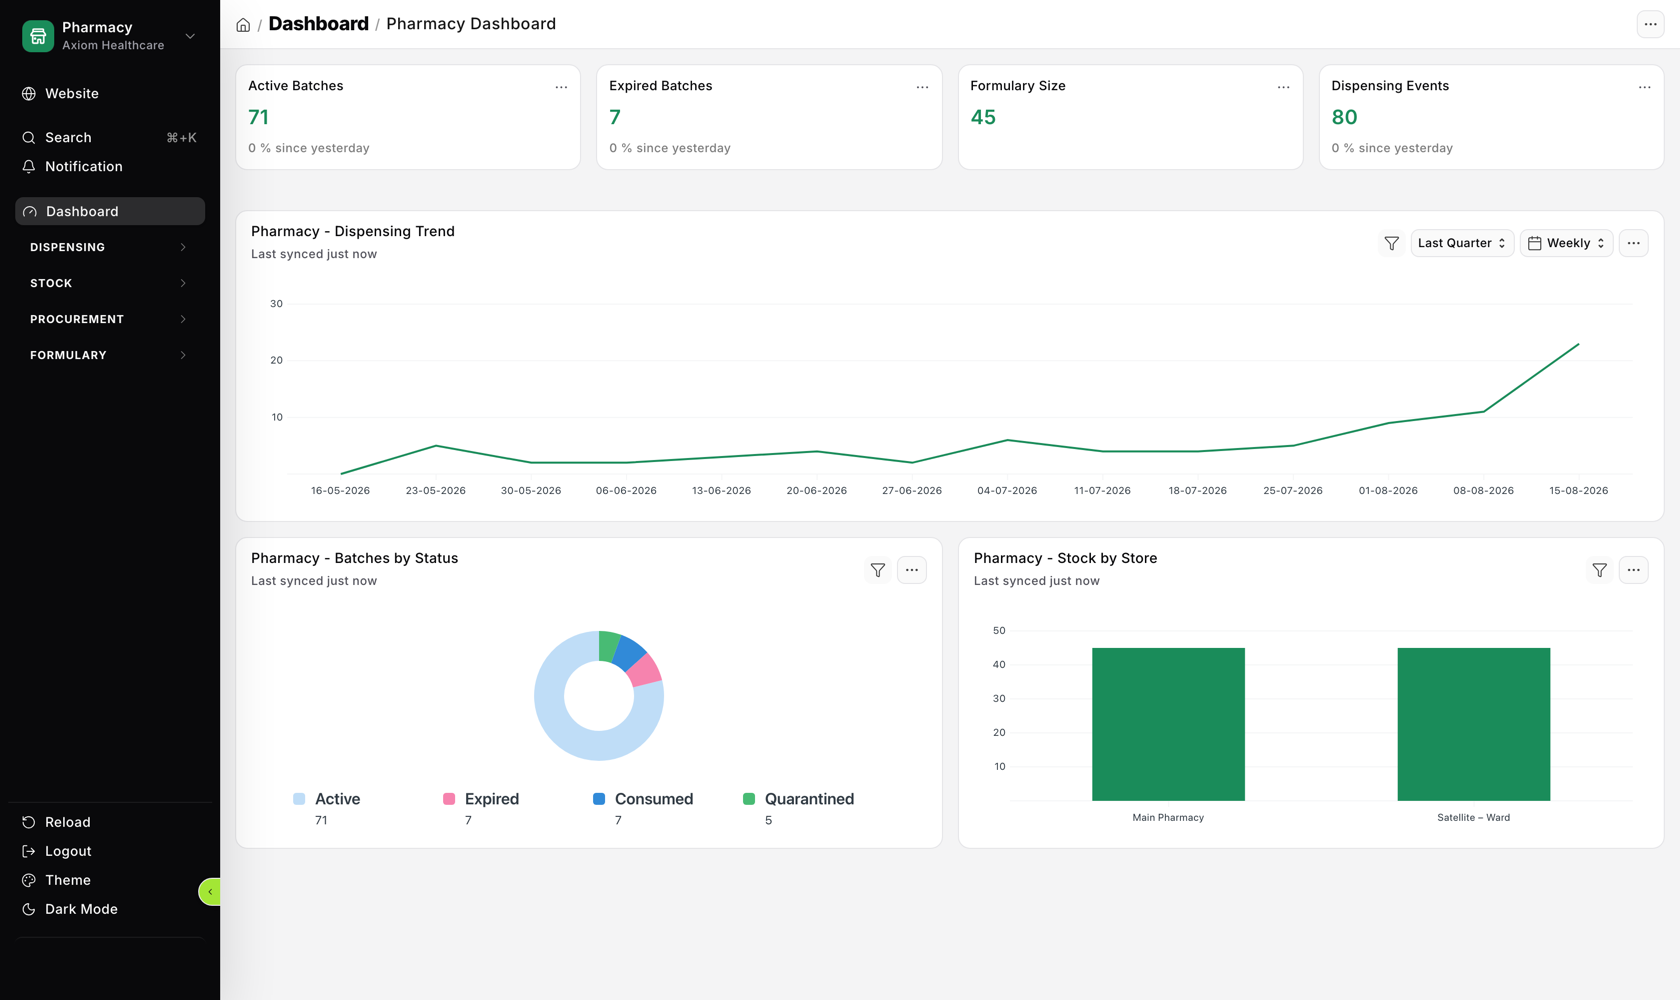Image resolution: width=1680 pixels, height=1000 pixels.
Task: Open the Weekly interval dropdown
Action: click(1566, 243)
